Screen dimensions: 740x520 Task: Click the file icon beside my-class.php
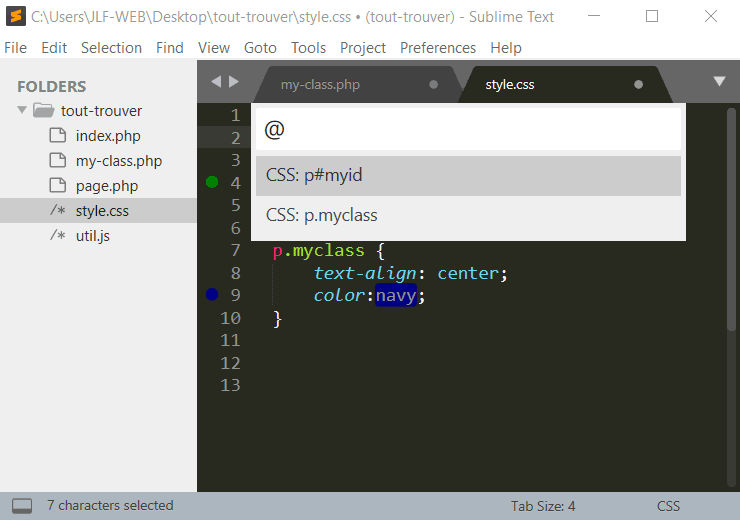[x=58, y=160]
